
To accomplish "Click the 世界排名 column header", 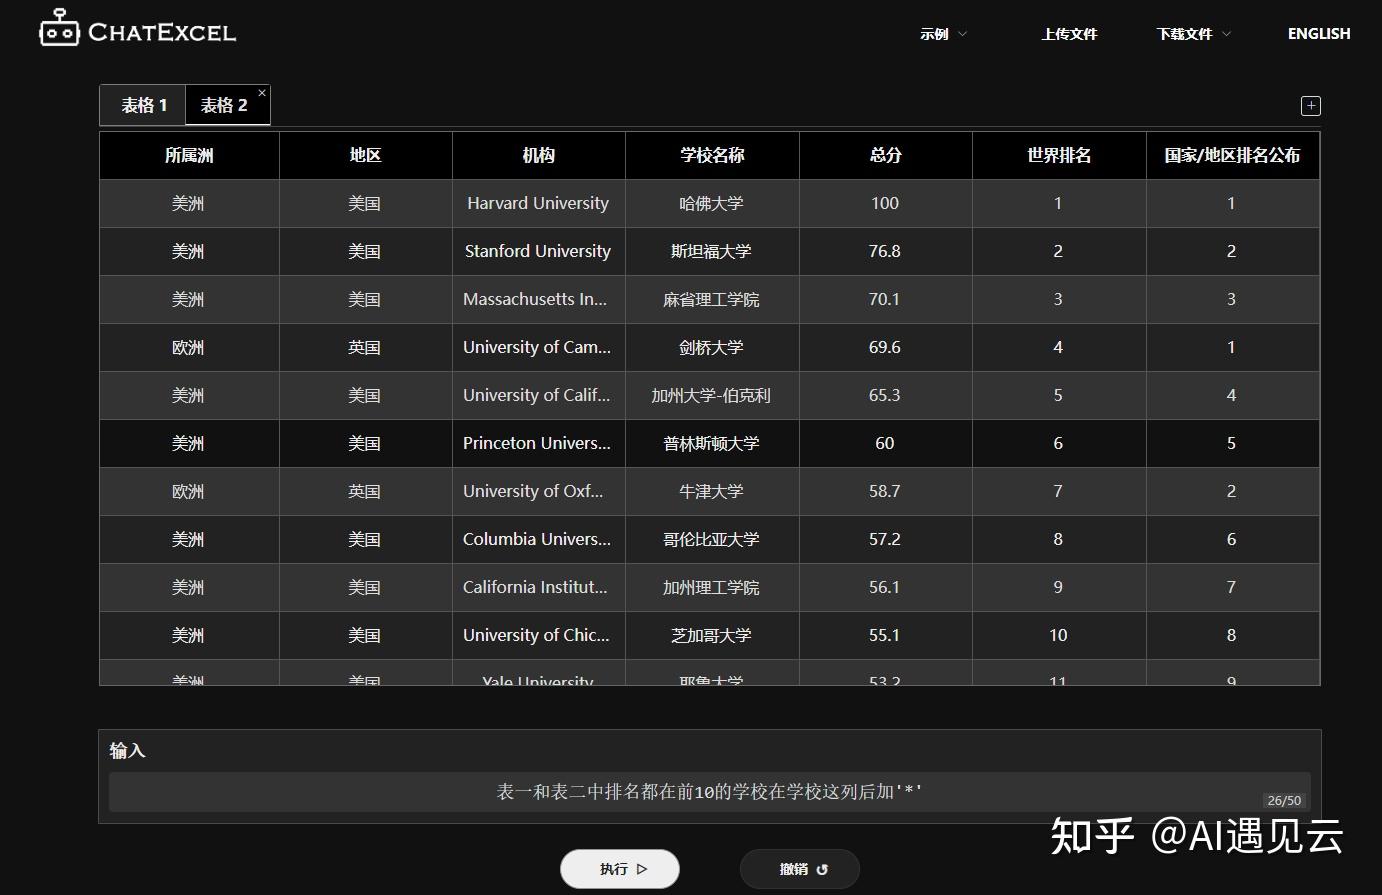I will 1057,155.
